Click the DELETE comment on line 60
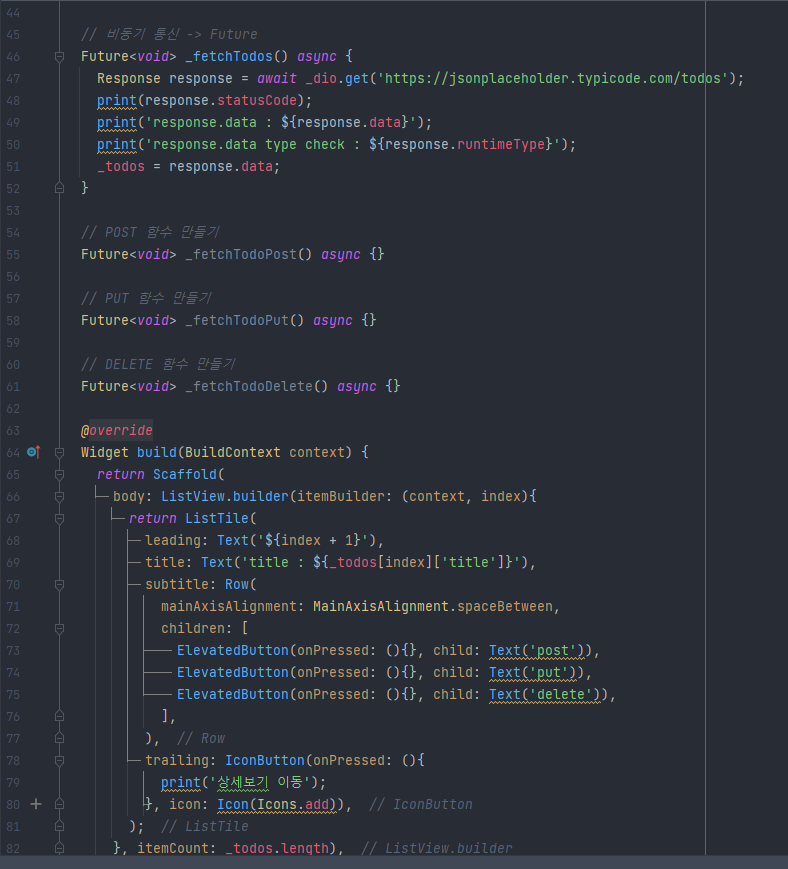This screenshot has height=869, width=788. pos(158,364)
